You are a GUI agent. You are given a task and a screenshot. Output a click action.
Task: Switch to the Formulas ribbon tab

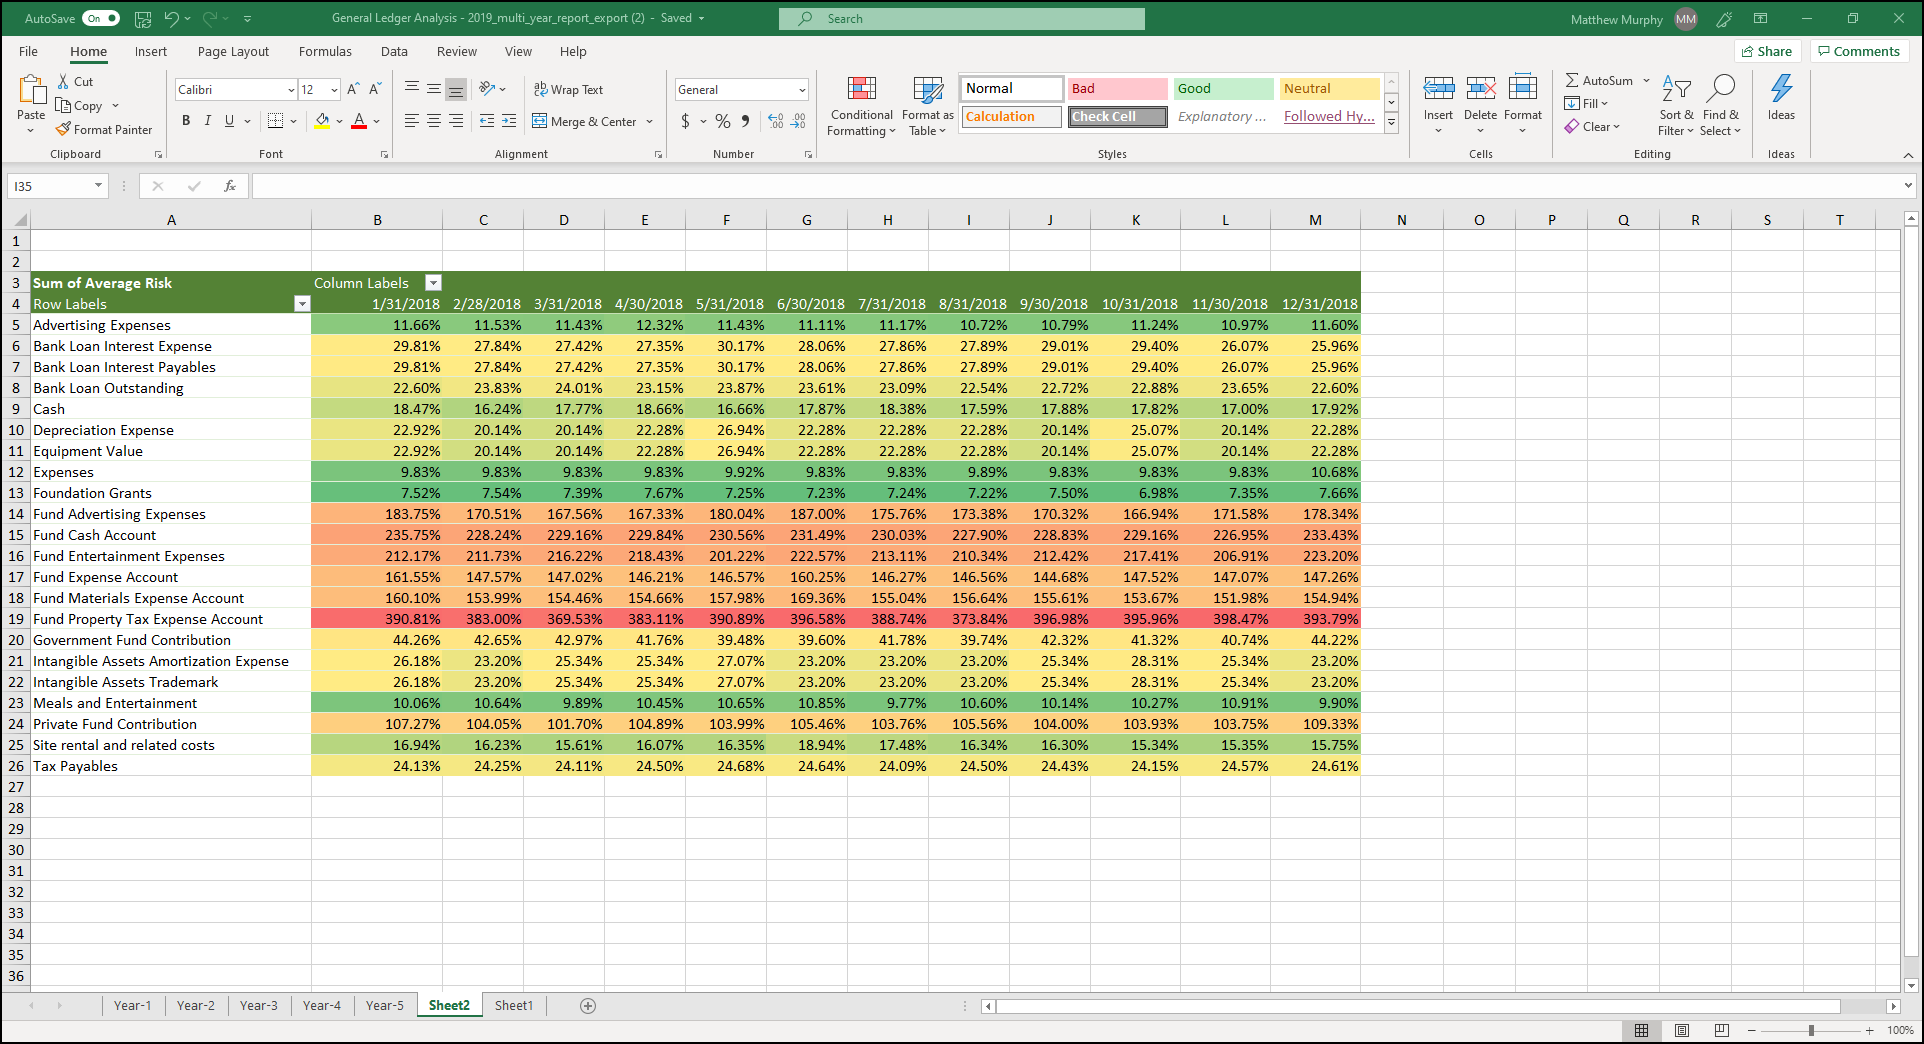[325, 51]
